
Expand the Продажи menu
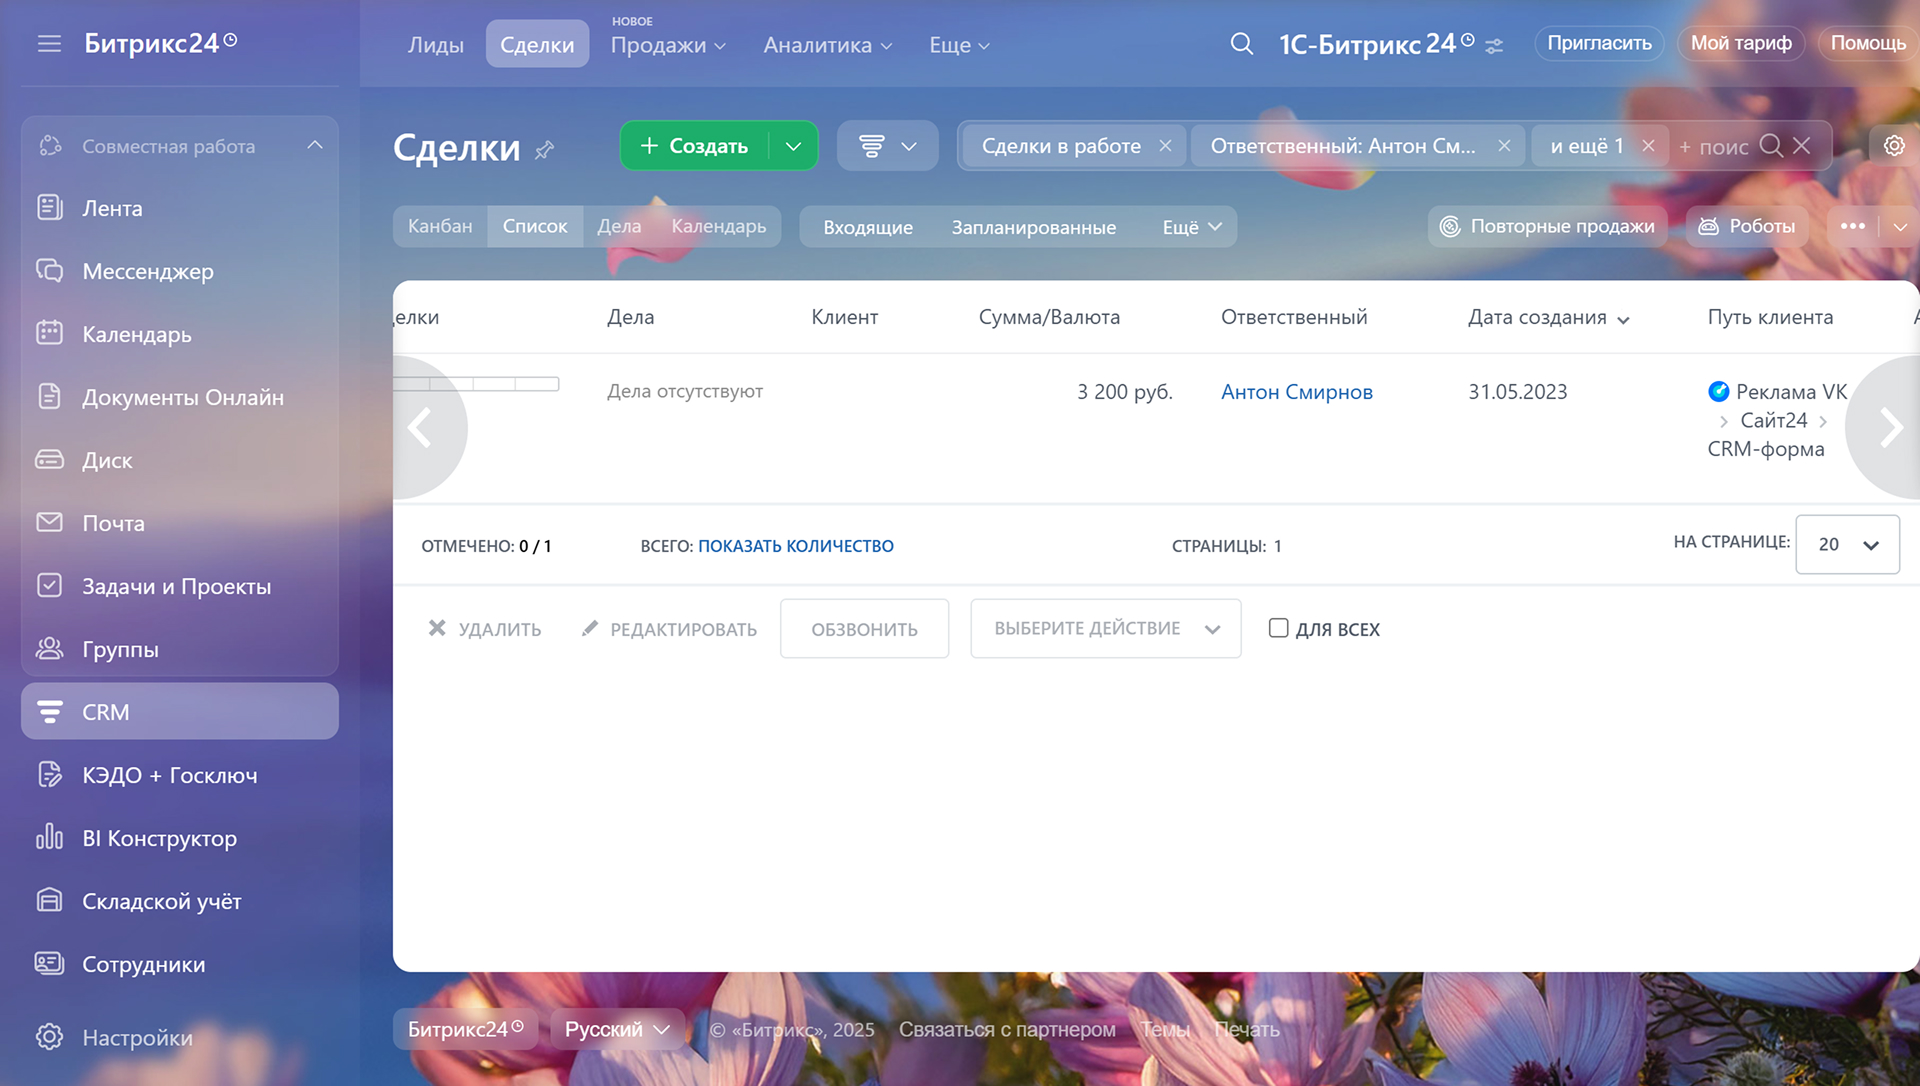(668, 45)
